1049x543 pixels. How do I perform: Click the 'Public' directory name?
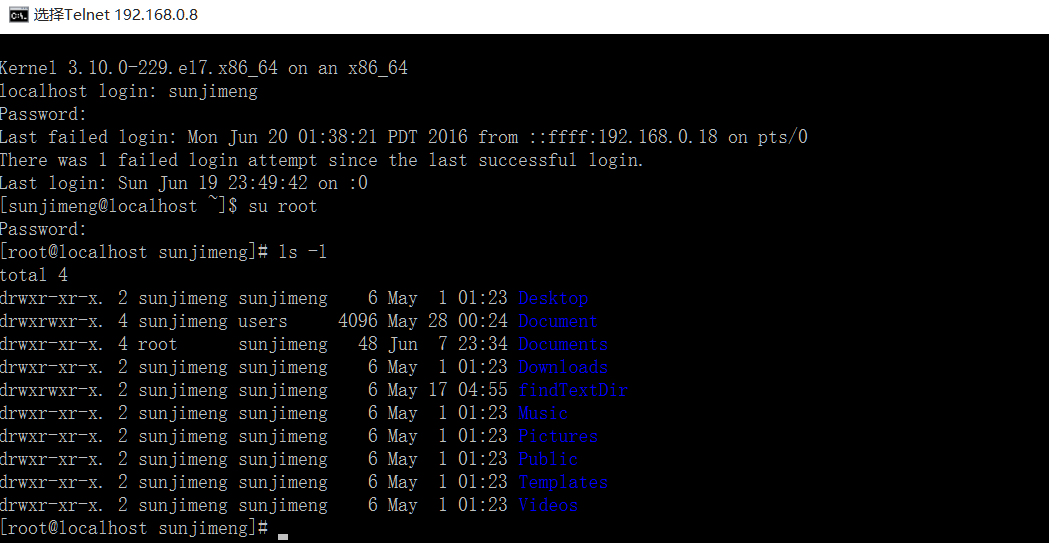pyautogui.click(x=547, y=459)
